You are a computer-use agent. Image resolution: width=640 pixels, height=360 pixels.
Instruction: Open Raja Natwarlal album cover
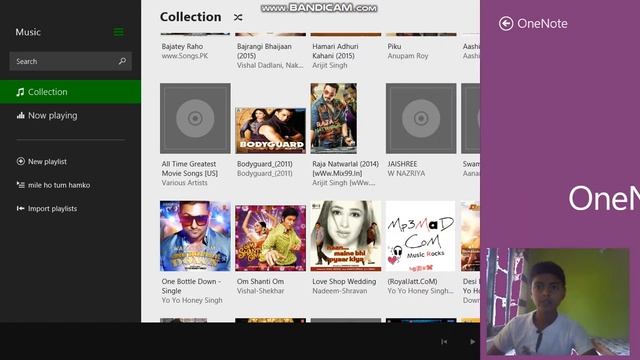tap(333, 118)
